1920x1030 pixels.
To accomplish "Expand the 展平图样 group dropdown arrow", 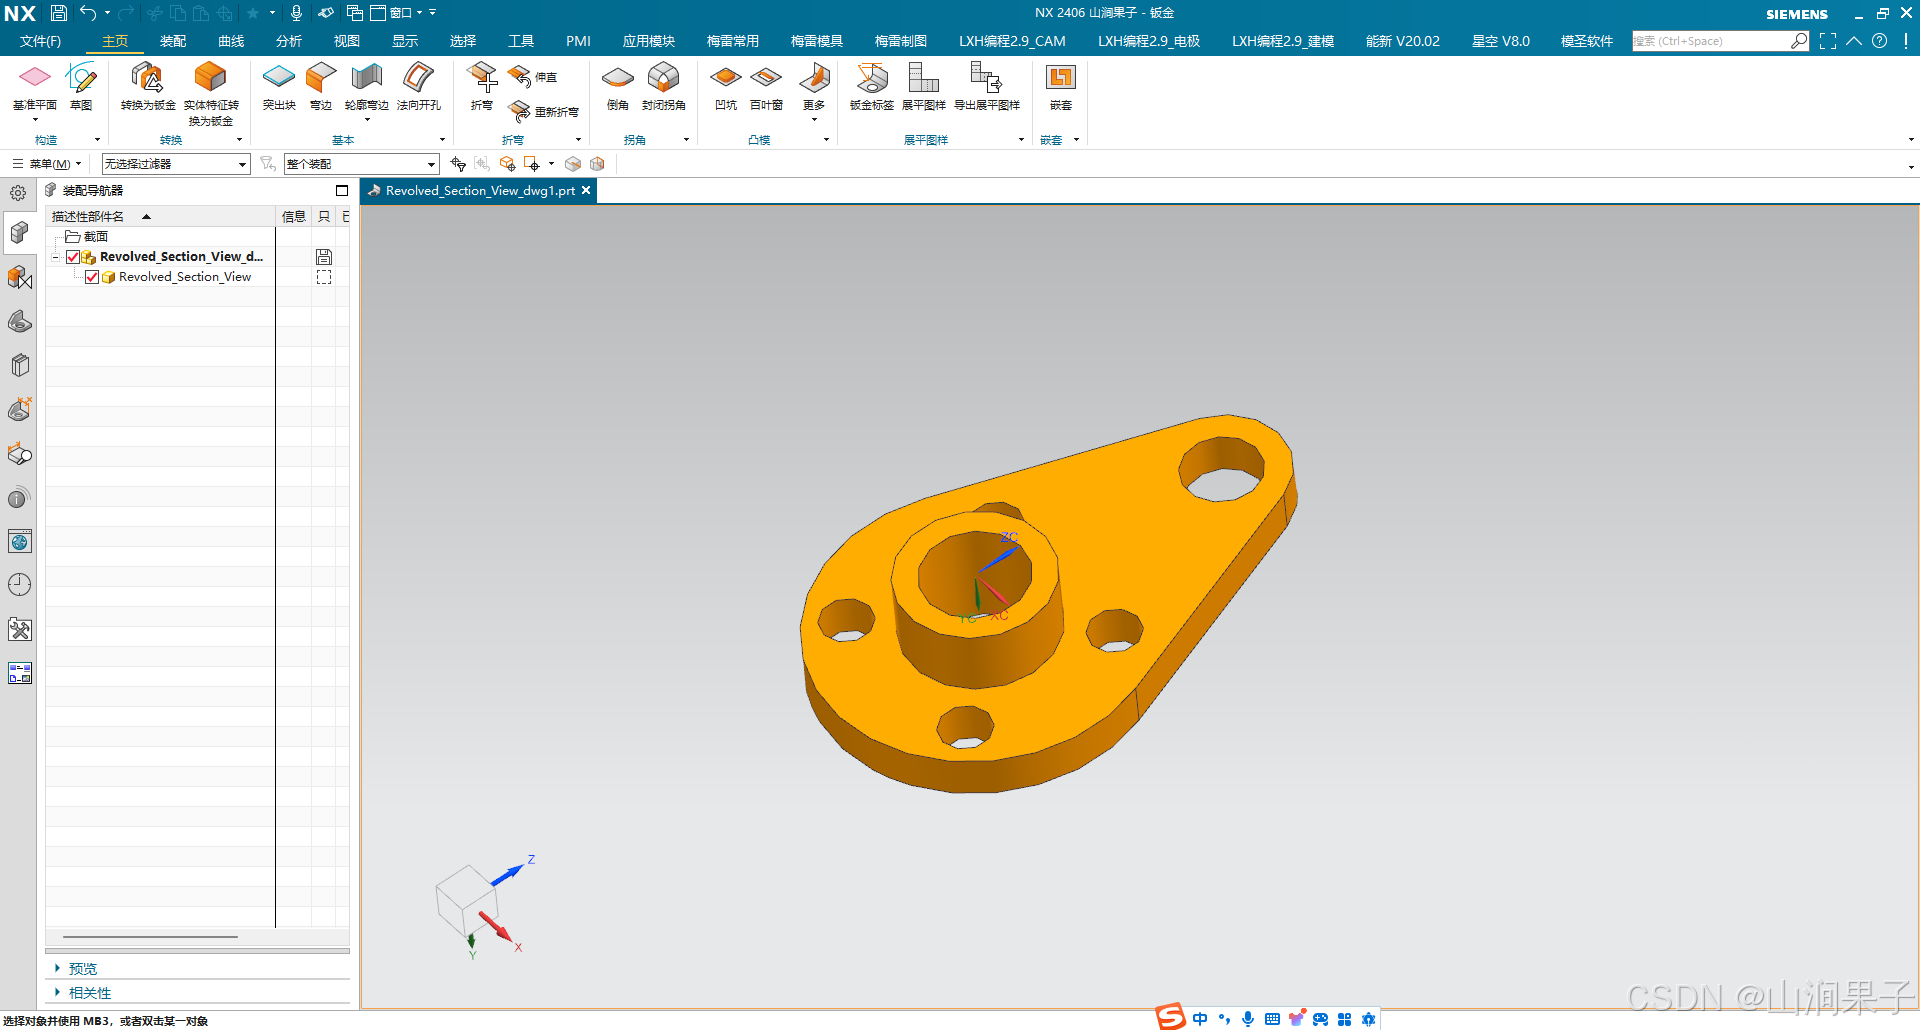I will (1021, 140).
